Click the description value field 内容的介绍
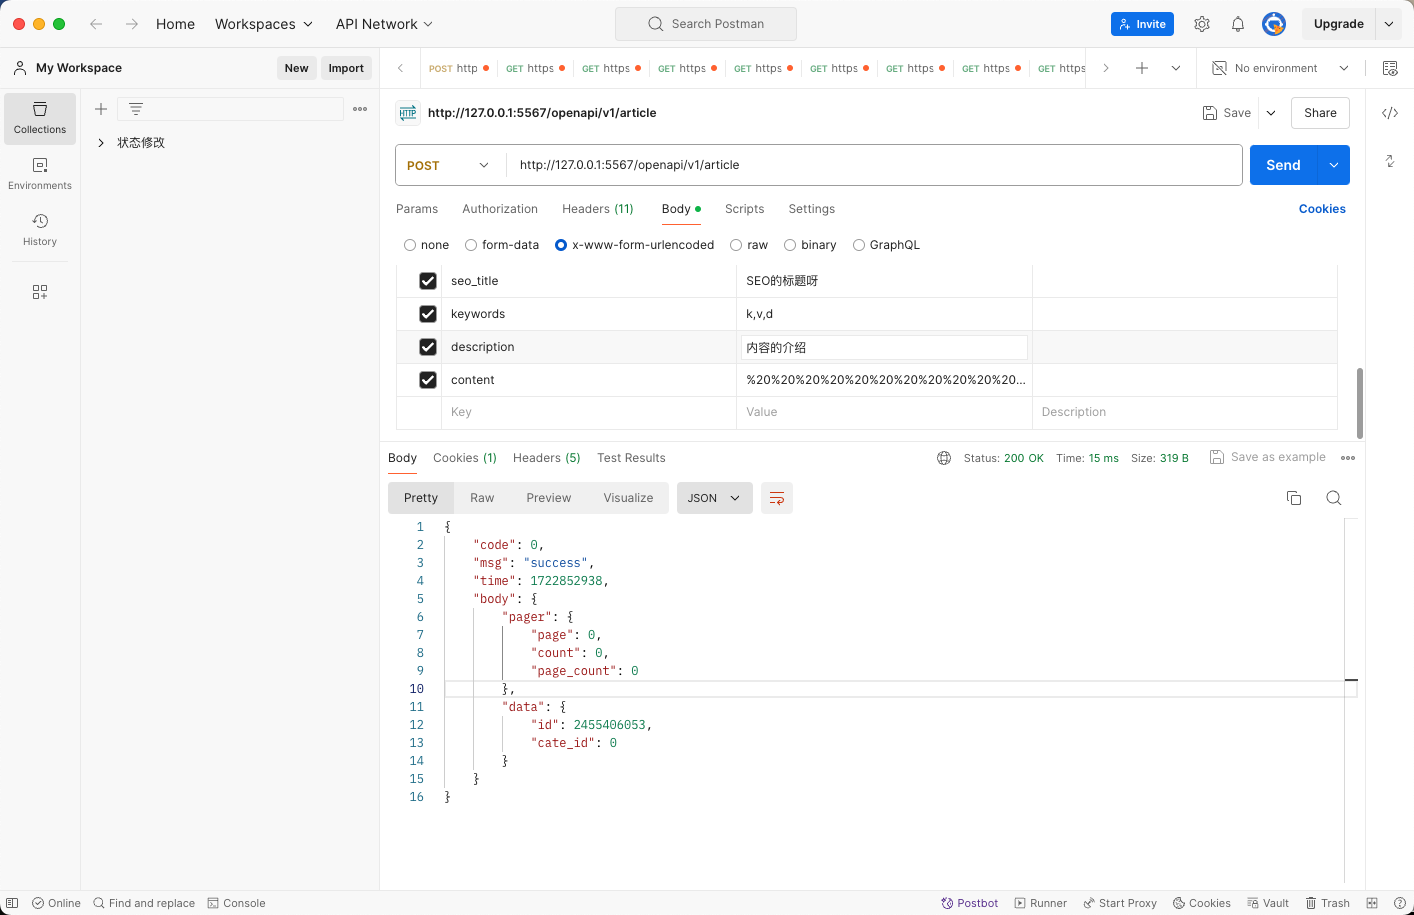 point(884,347)
